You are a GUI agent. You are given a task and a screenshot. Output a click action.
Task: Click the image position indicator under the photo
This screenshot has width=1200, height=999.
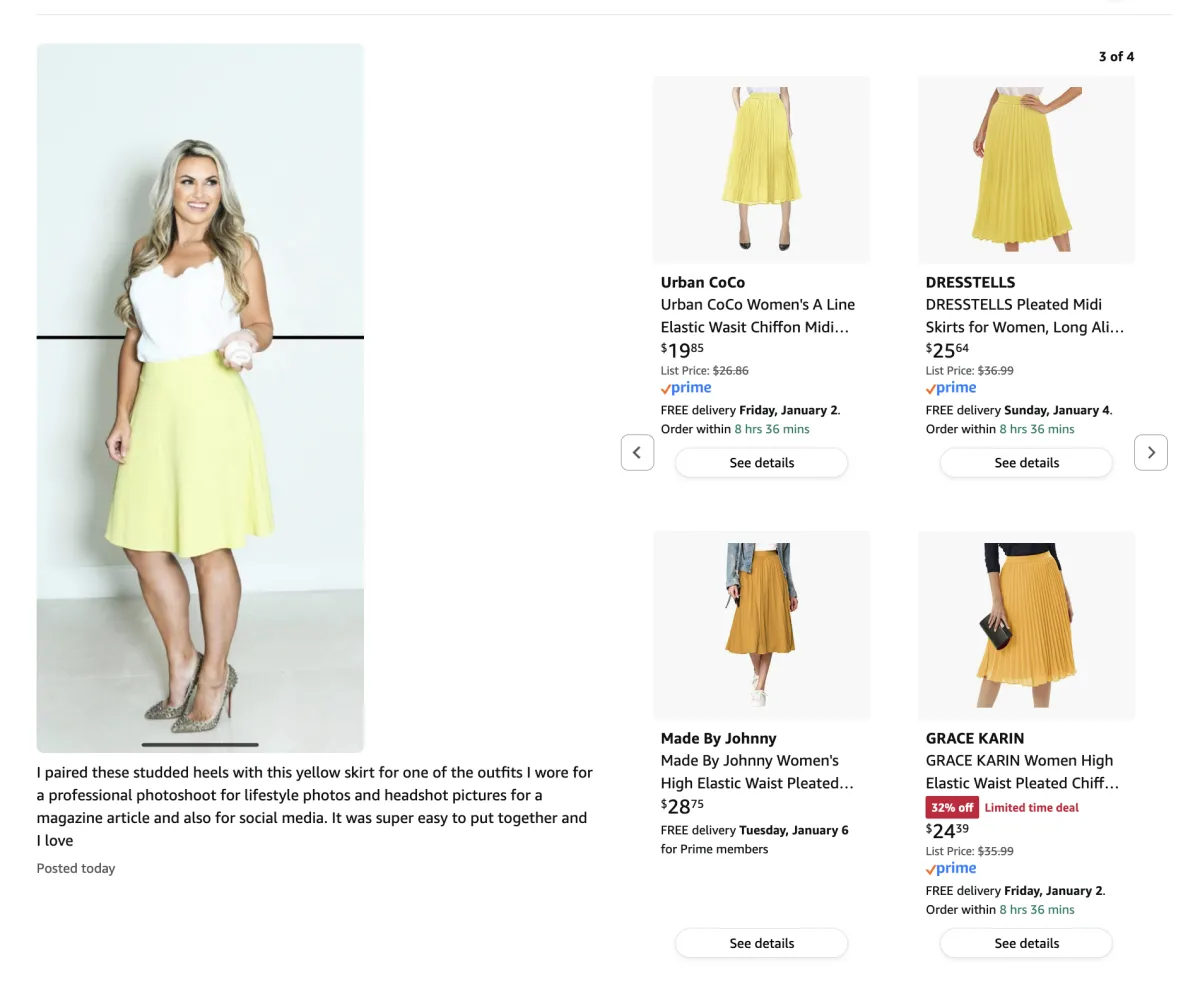199,744
